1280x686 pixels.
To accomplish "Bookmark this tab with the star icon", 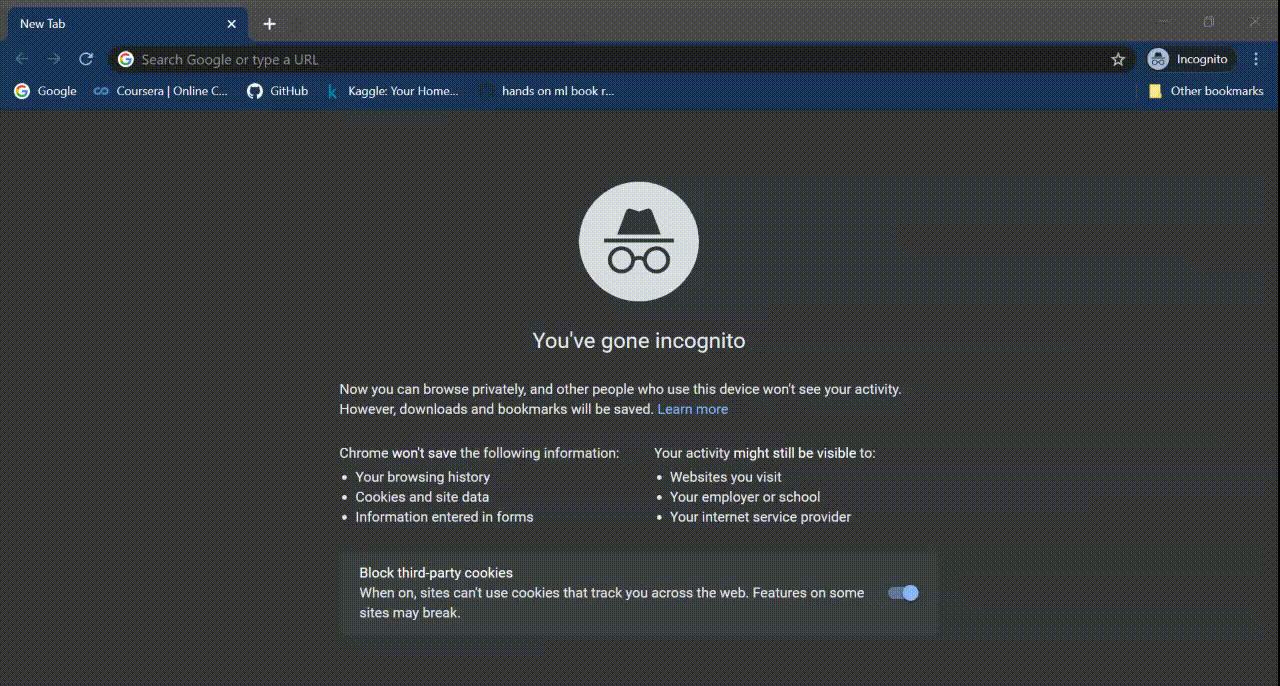I will pos(1118,59).
